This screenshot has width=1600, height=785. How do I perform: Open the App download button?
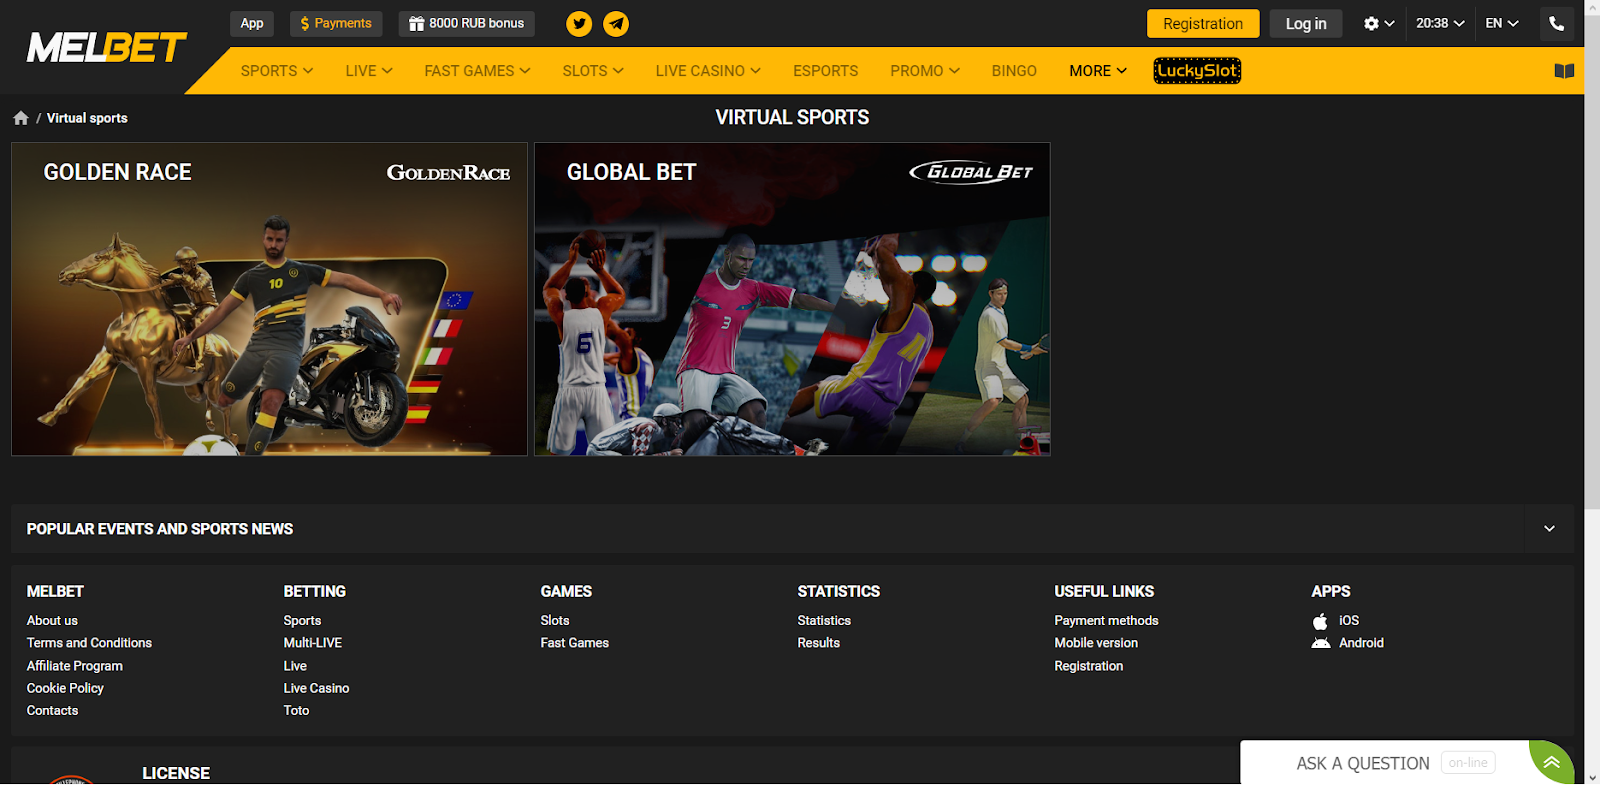tap(252, 24)
